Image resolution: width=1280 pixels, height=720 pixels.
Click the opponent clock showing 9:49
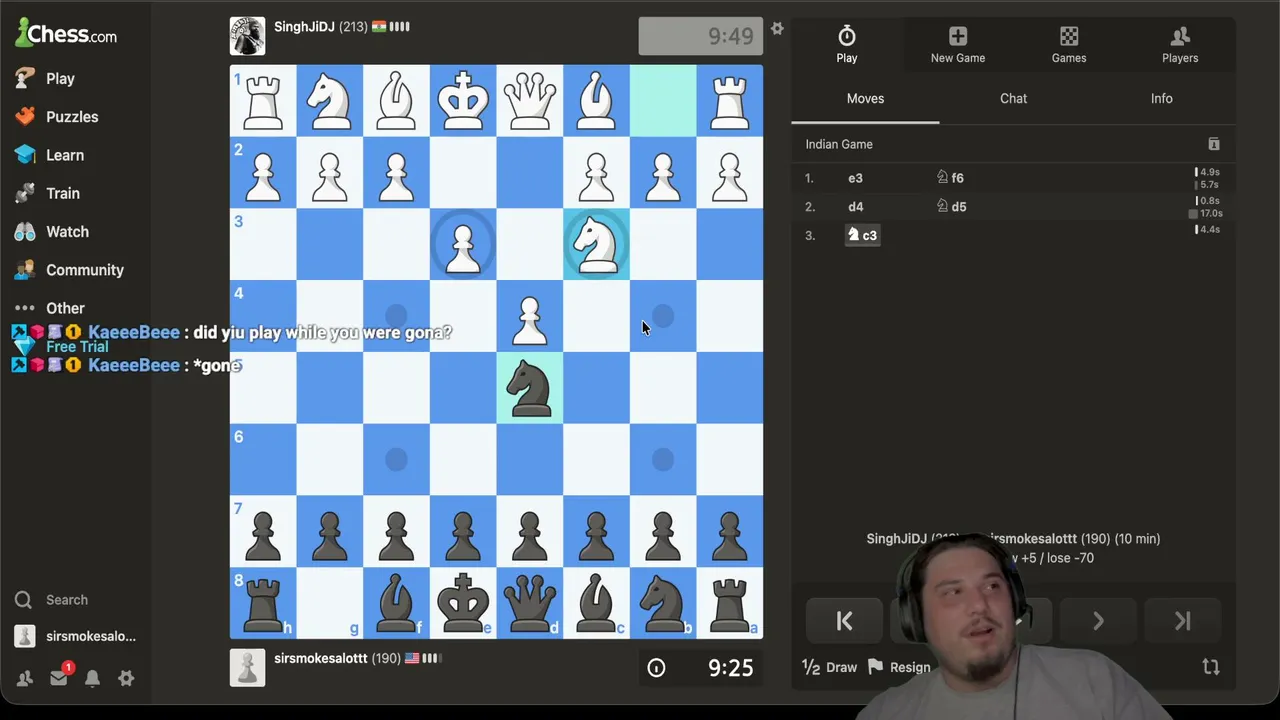coord(700,36)
